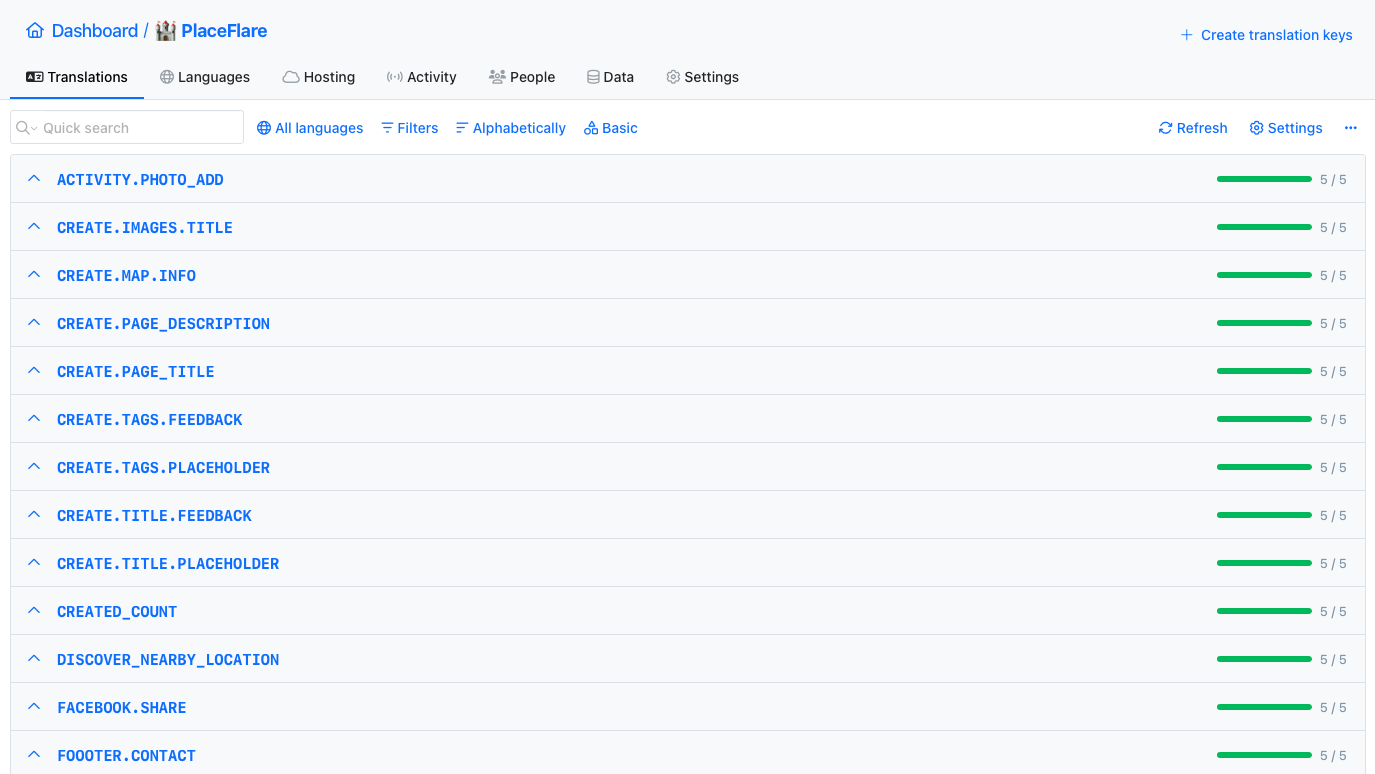Viewport: 1375px width, 774px height.
Task: Go to the Activity tab
Action: (421, 77)
